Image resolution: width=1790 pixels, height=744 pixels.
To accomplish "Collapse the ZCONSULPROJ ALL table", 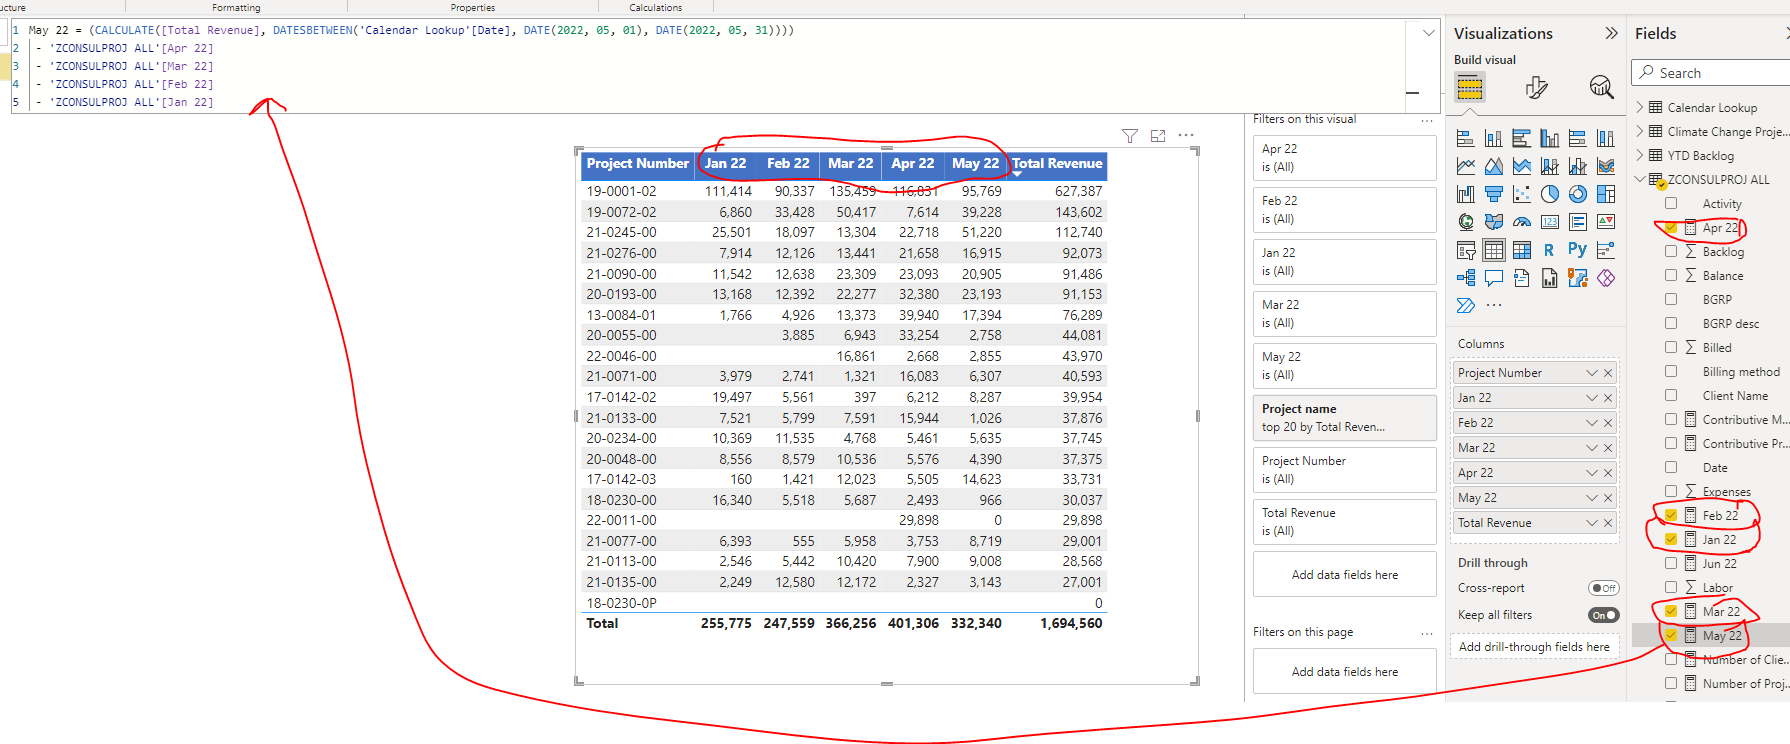I will click(1640, 179).
